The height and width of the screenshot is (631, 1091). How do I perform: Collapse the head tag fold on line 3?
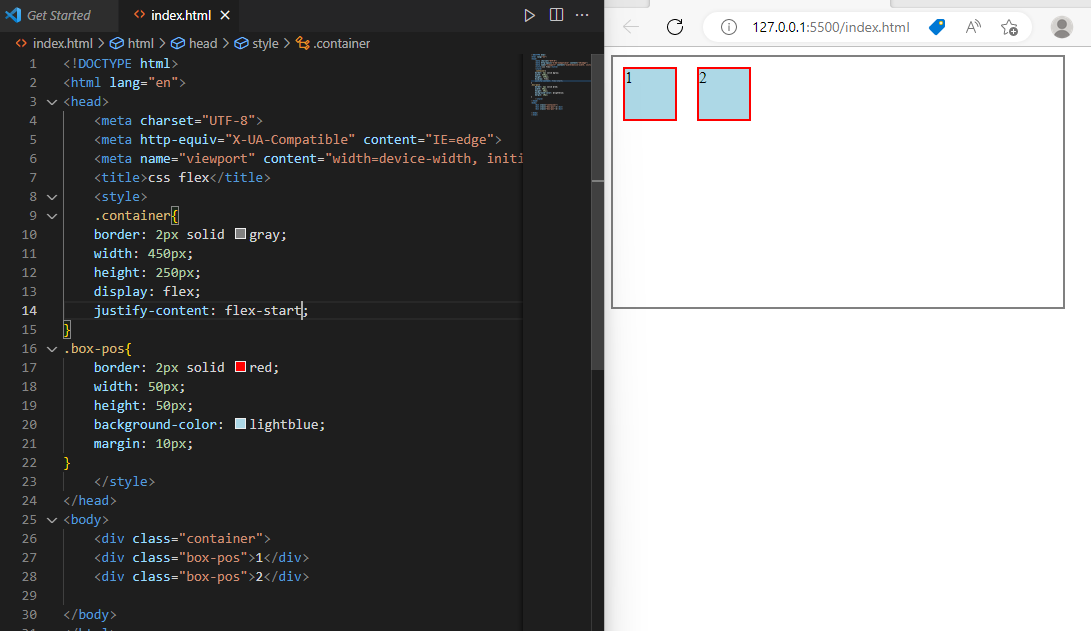click(x=51, y=102)
